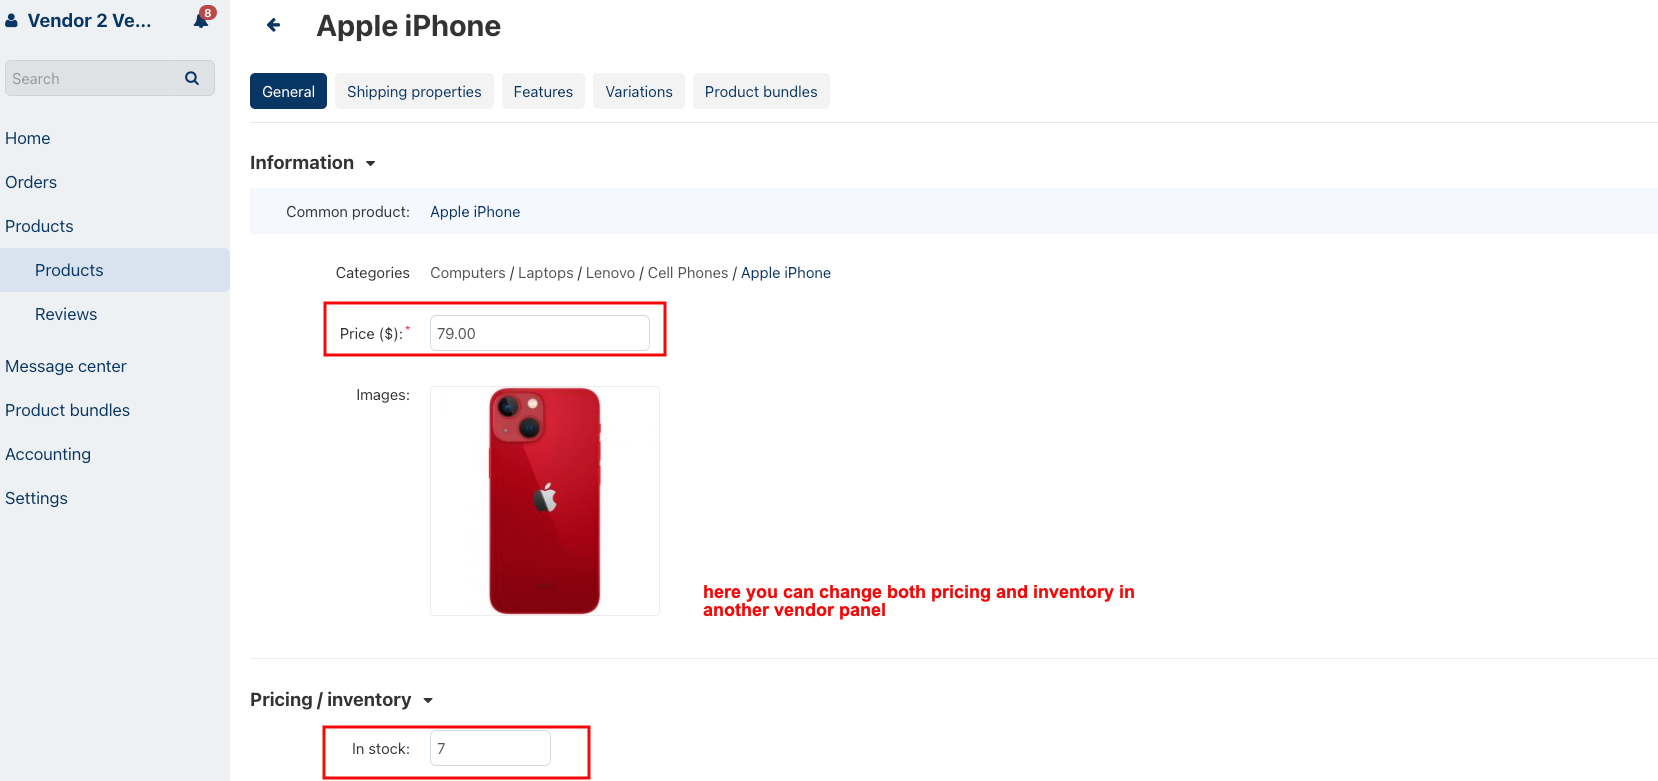The image size is (1658, 781).
Task: Open the notifications bell icon
Action: [x=201, y=20]
